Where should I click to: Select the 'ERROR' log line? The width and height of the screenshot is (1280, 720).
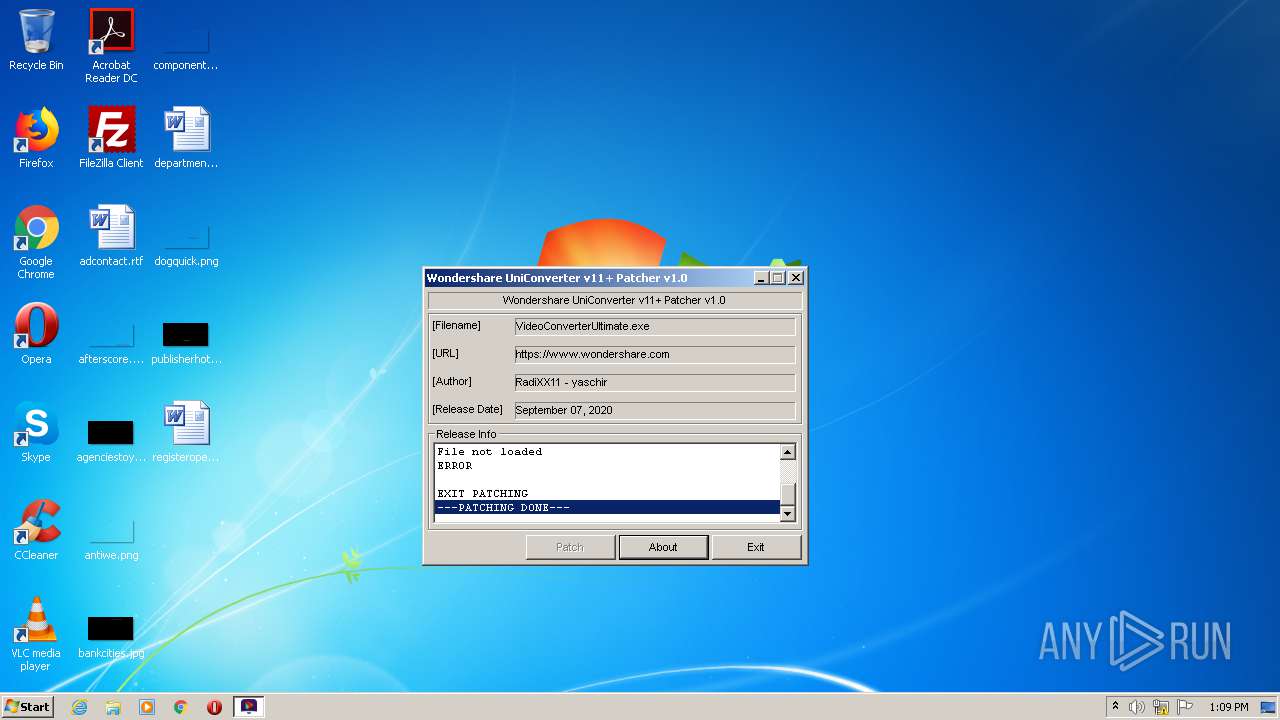pyautogui.click(x=454, y=466)
